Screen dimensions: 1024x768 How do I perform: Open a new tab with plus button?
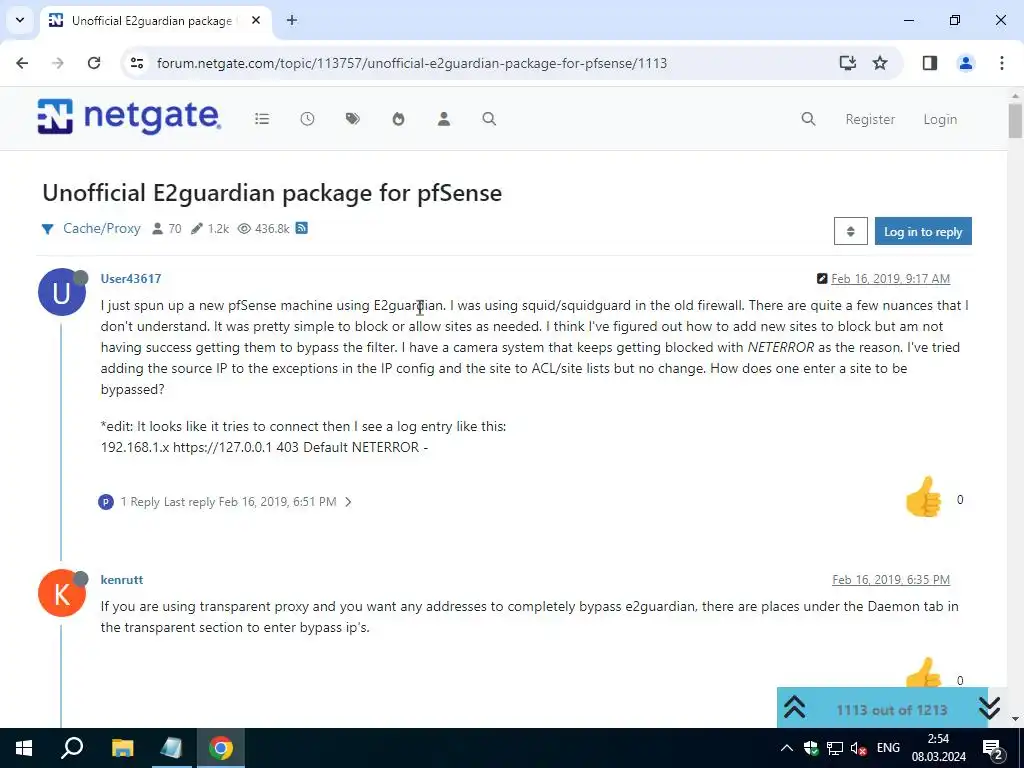(x=292, y=20)
